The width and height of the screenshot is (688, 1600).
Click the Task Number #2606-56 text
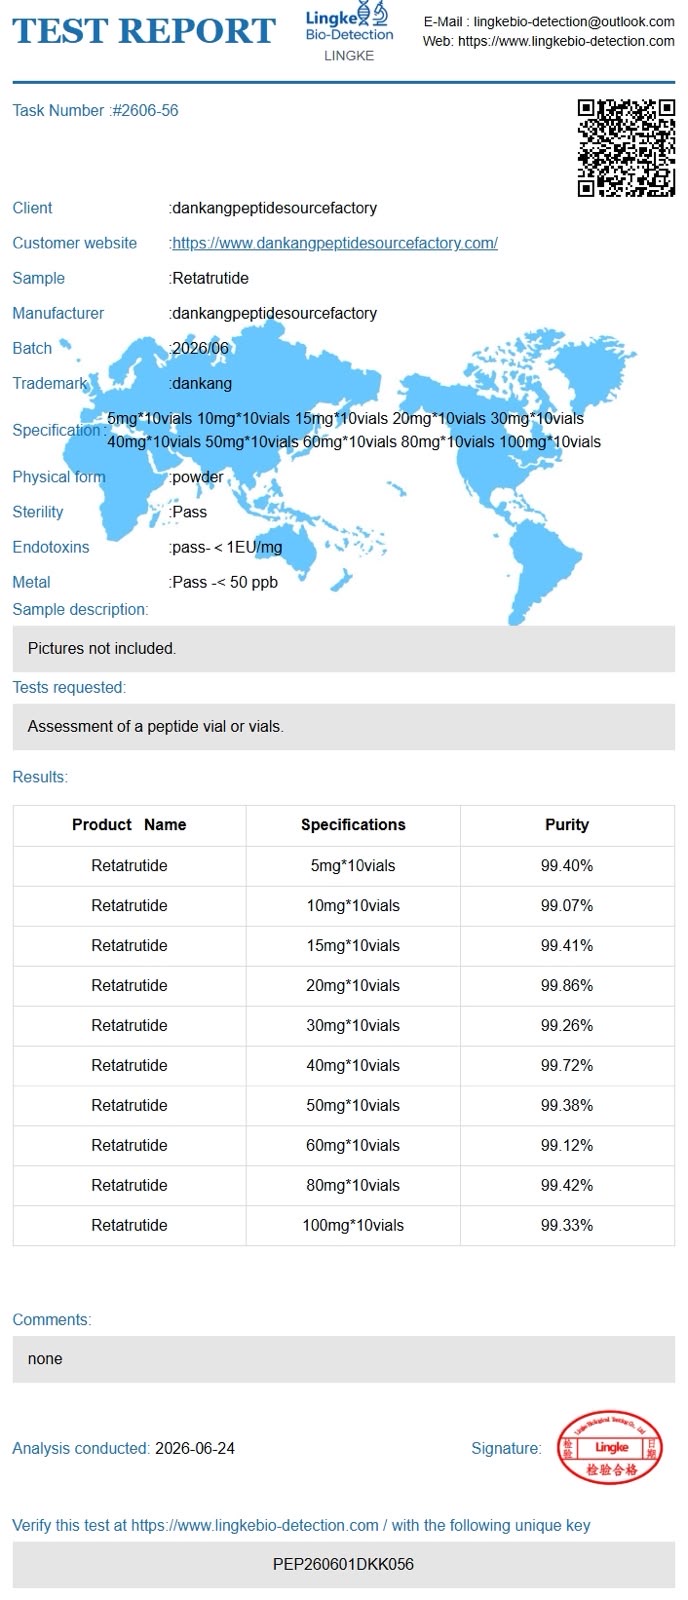(95, 110)
